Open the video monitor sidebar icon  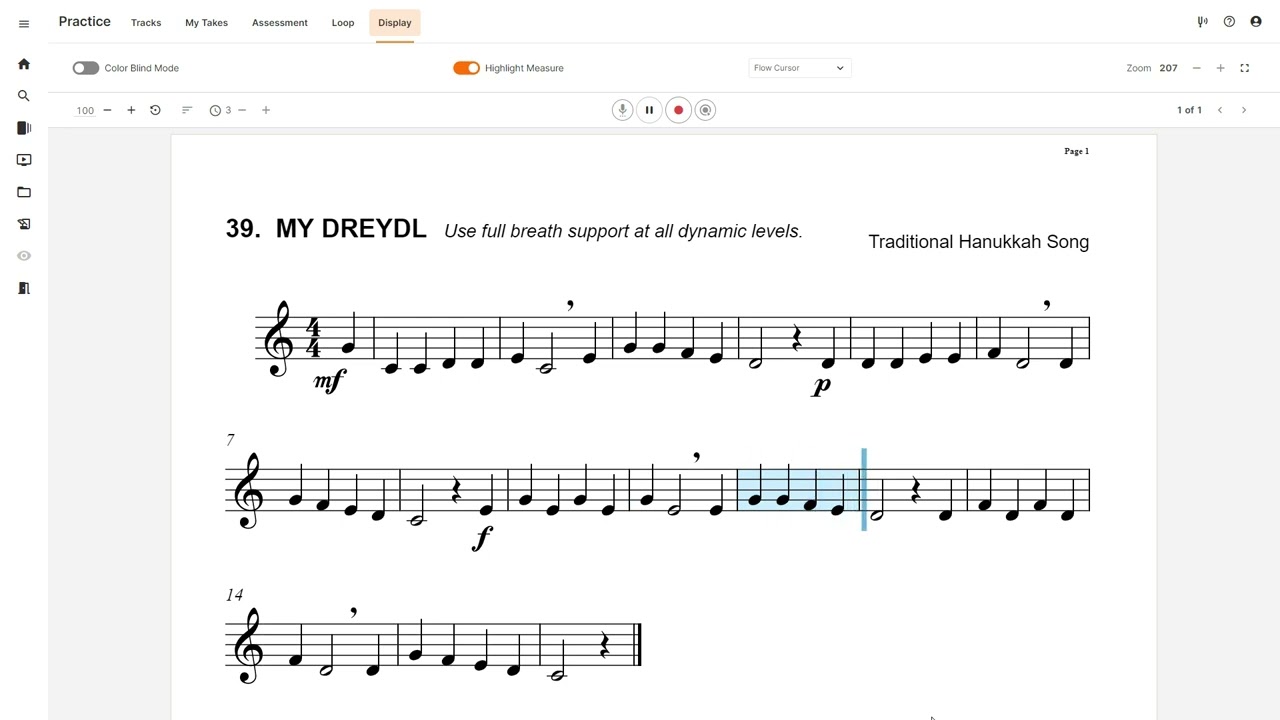click(x=24, y=160)
